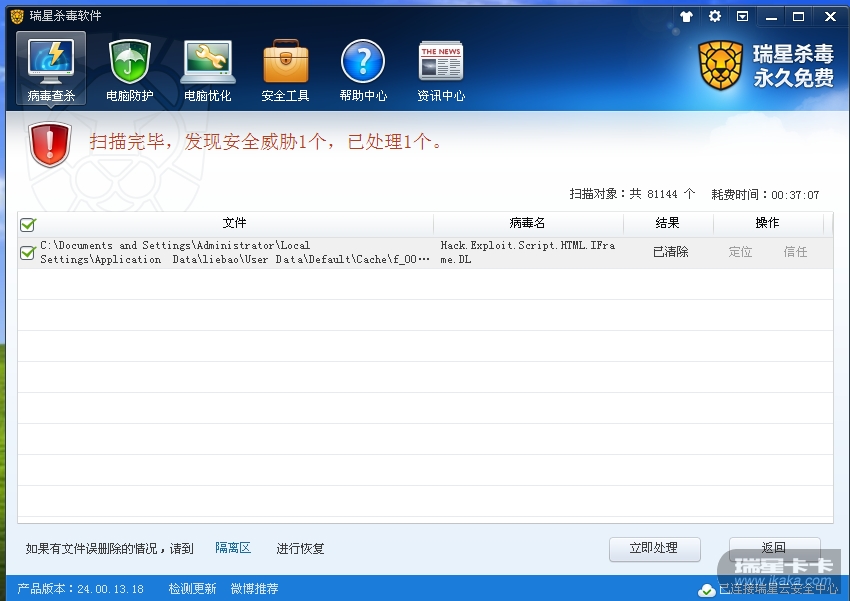Click the small lion icon in title bar
This screenshot has width=850, height=601.
point(17,16)
